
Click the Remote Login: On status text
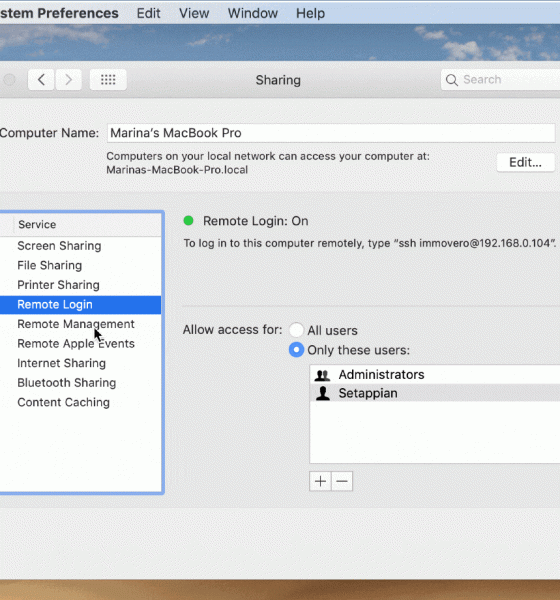coord(256,221)
